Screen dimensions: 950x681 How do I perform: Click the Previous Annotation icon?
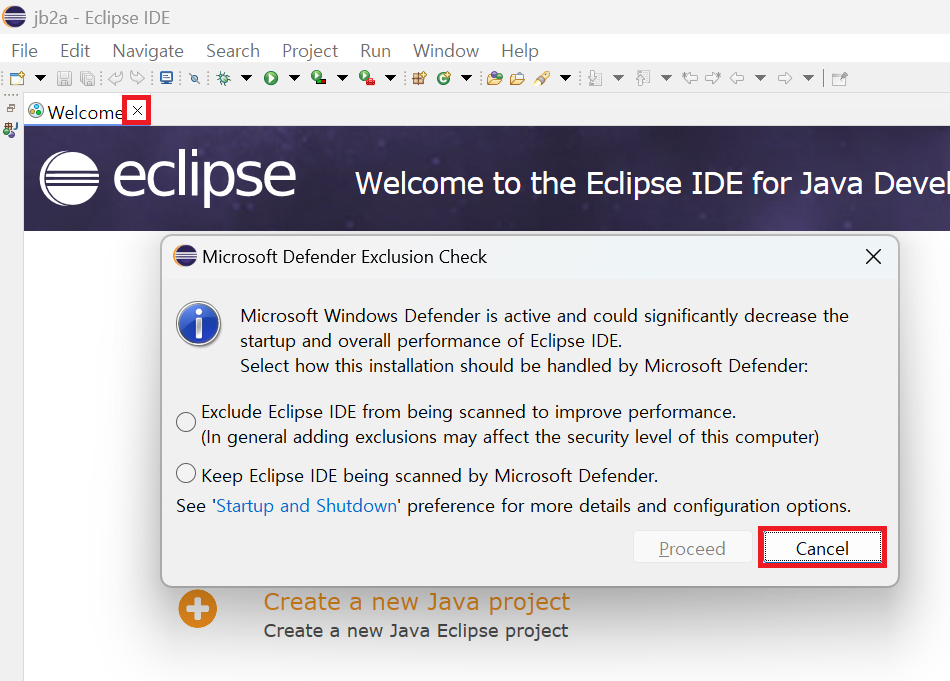pos(643,78)
